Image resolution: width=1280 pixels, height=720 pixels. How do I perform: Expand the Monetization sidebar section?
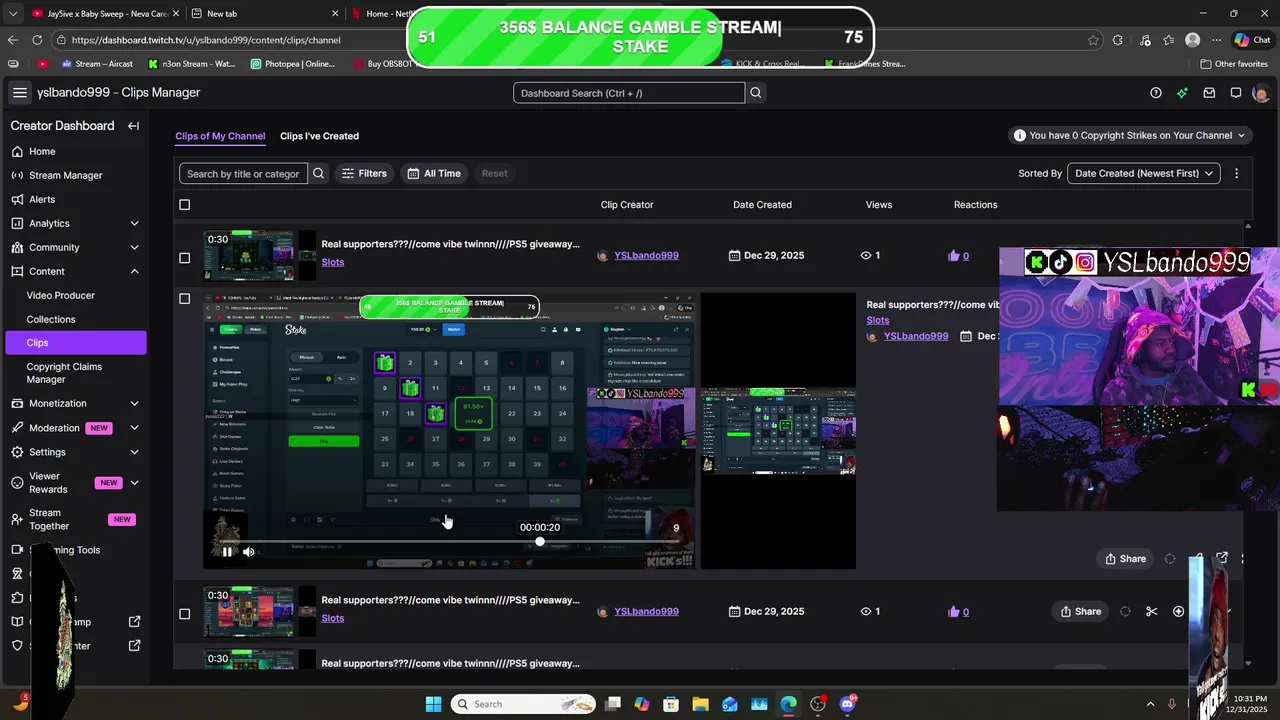click(134, 404)
